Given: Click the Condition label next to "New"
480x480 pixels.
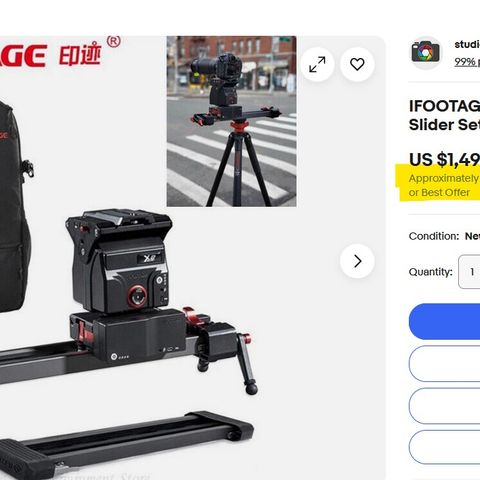Looking at the screenshot, I should (434, 236).
